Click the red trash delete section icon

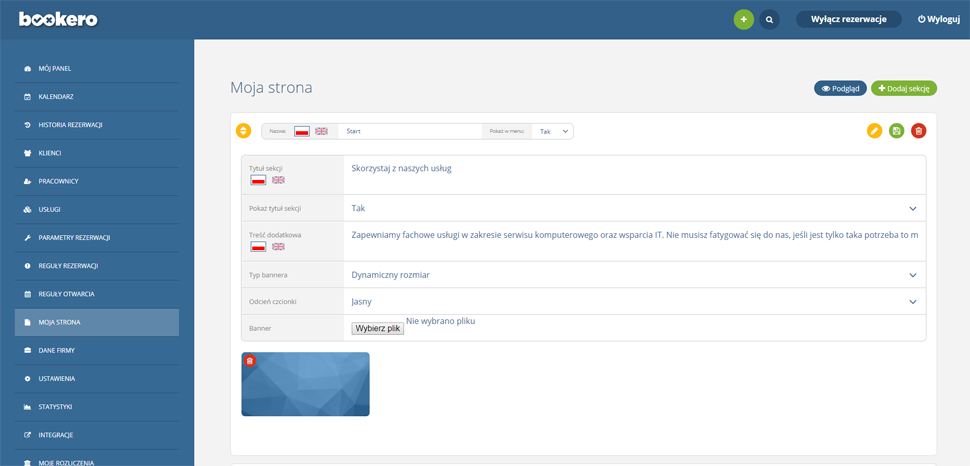919,131
